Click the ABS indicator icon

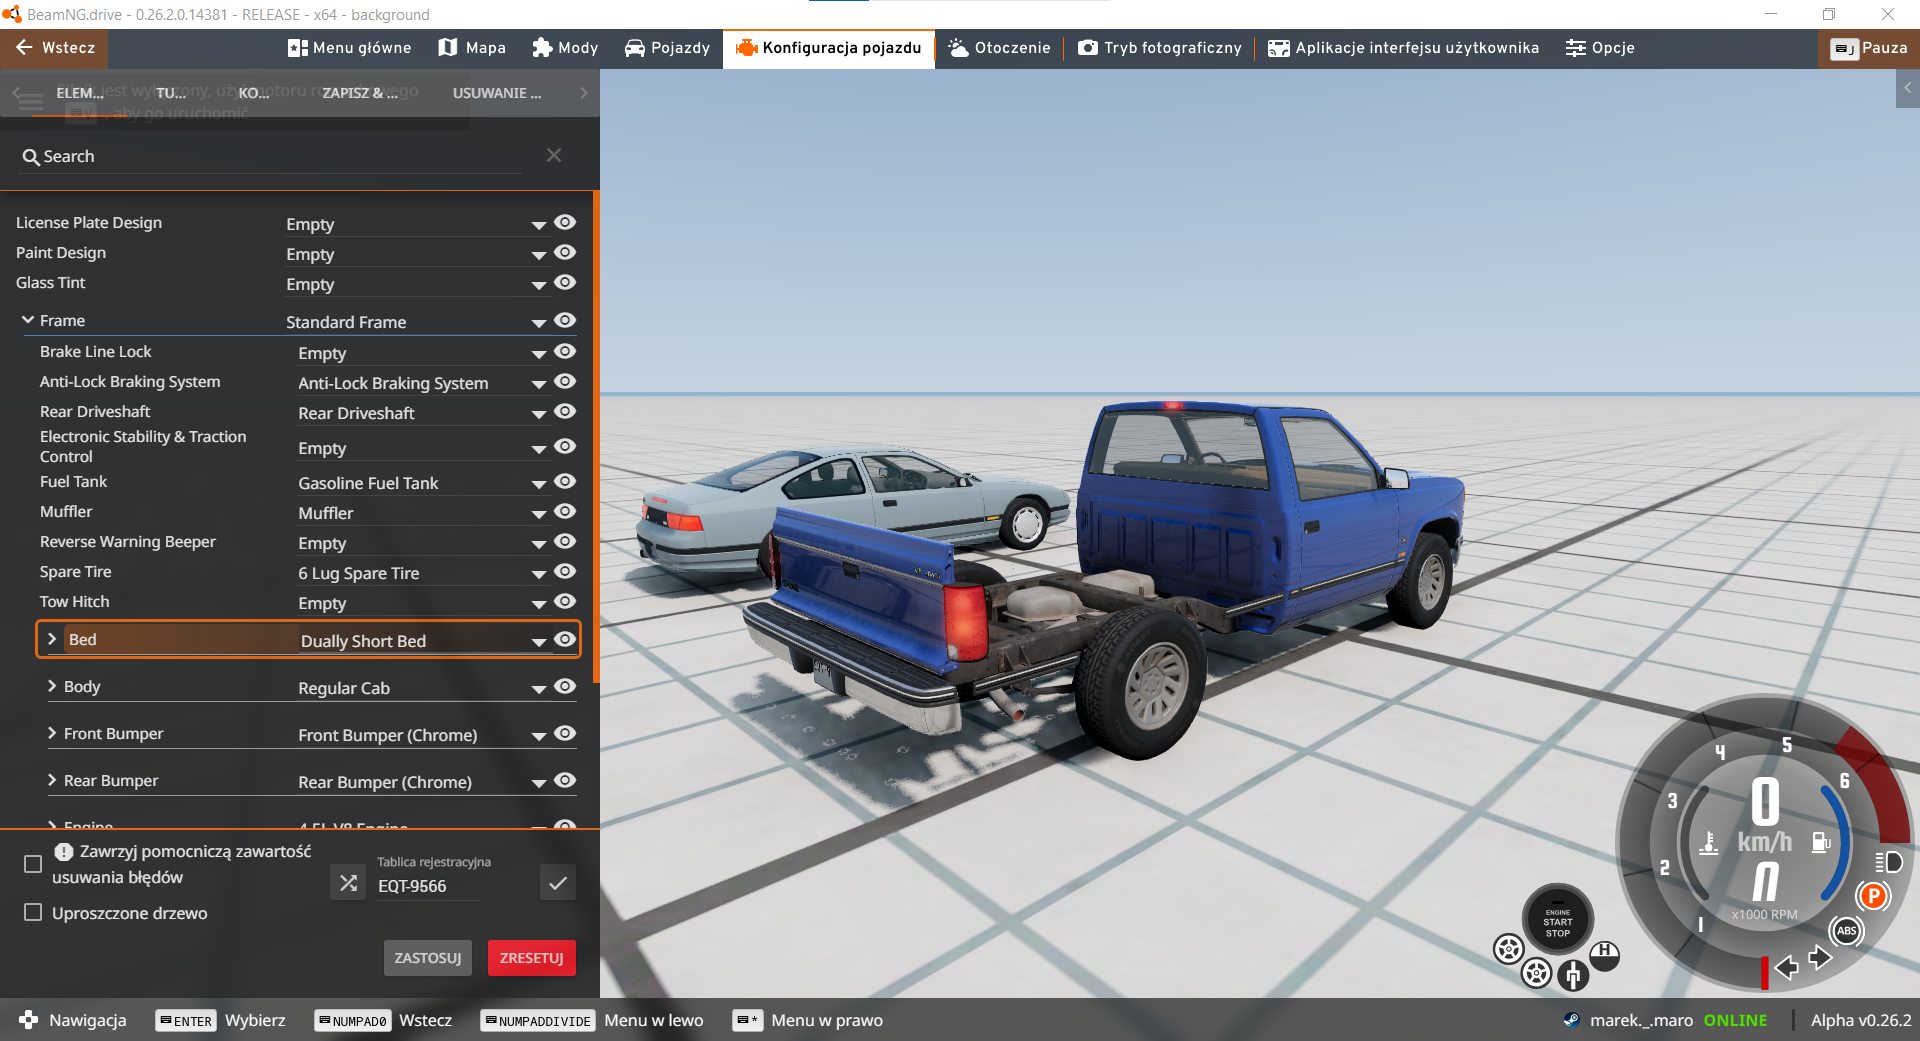click(x=1846, y=931)
